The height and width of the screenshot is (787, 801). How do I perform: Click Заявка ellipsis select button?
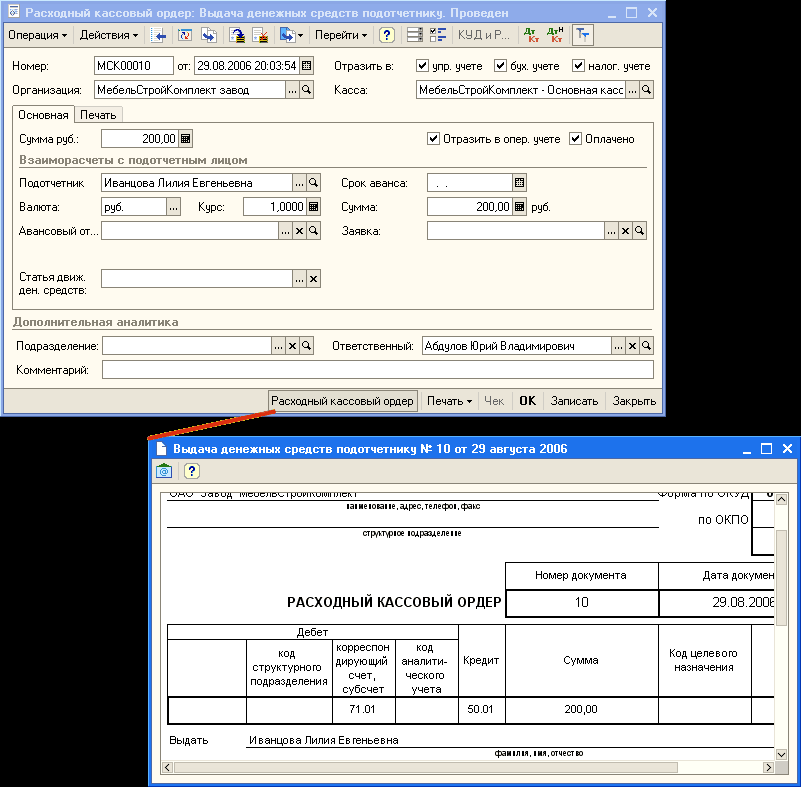tap(611, 231)
